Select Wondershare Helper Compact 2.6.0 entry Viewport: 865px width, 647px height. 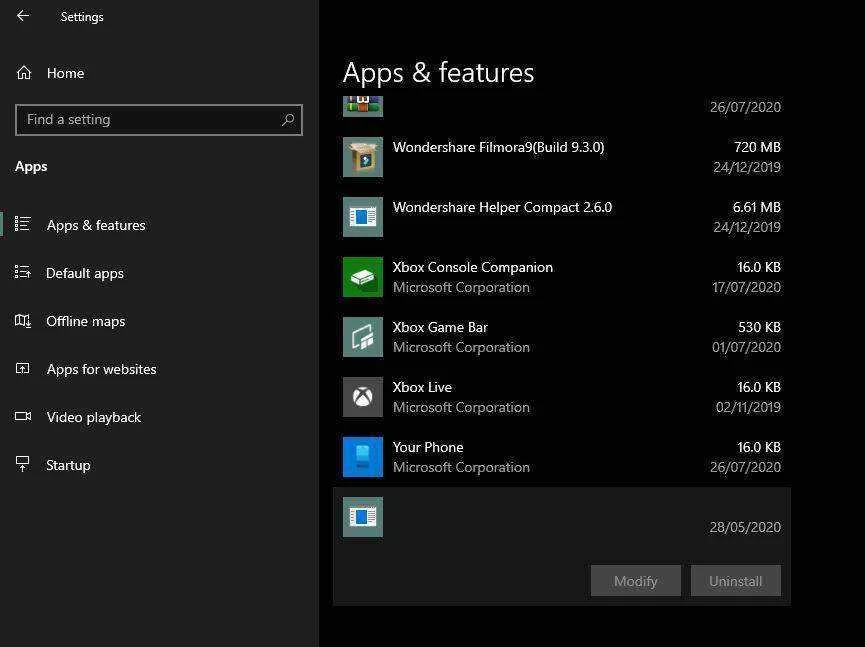point(562,217)
